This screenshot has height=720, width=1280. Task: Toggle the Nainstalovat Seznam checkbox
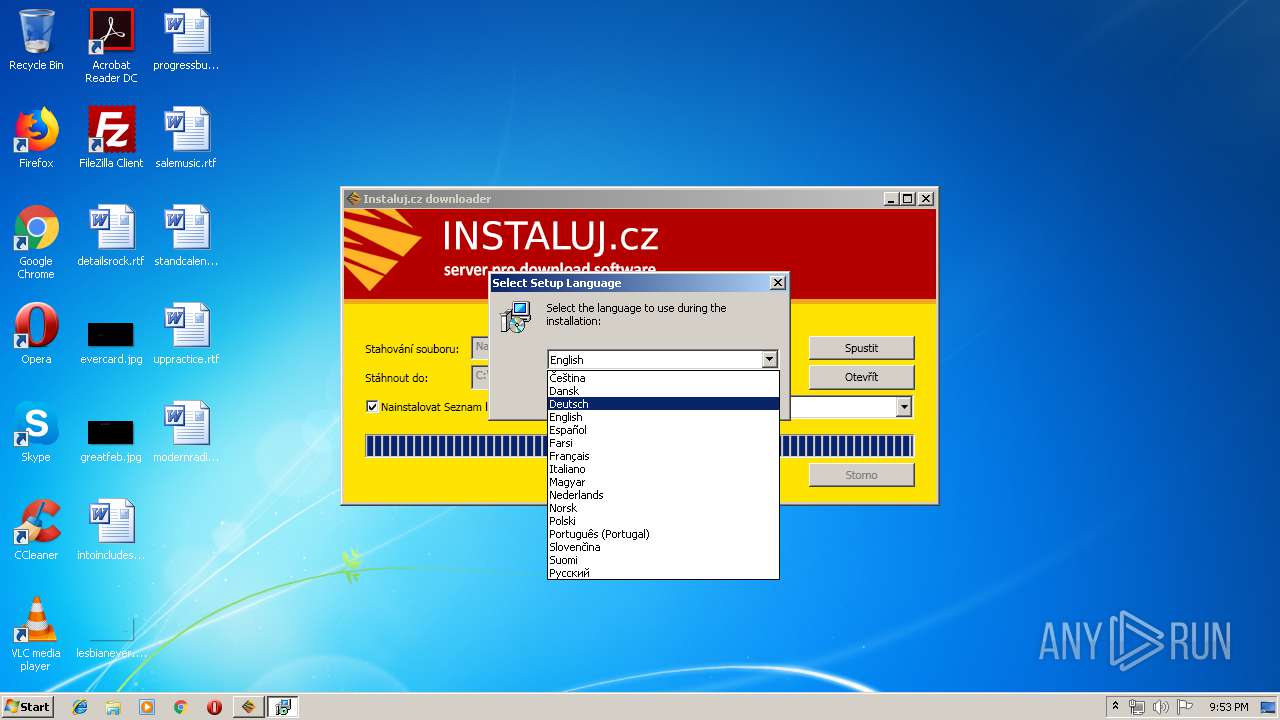[372, 407]
